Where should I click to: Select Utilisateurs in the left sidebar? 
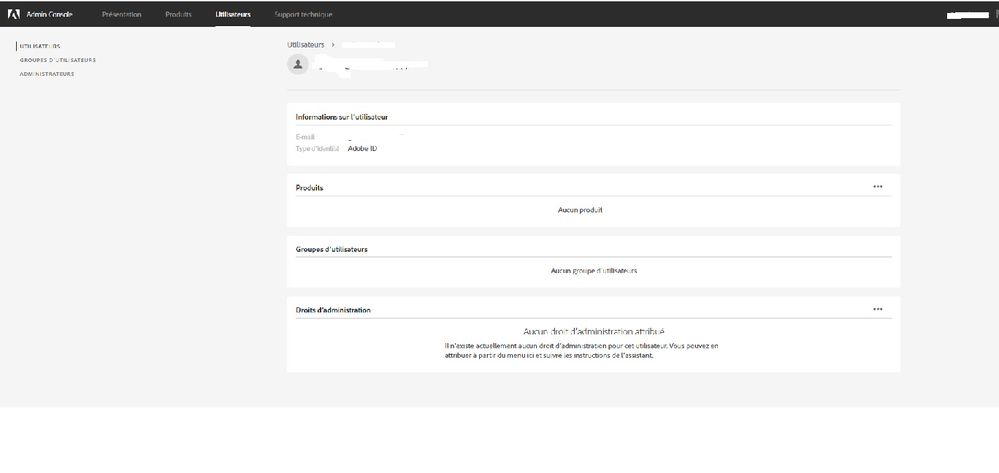40,46
